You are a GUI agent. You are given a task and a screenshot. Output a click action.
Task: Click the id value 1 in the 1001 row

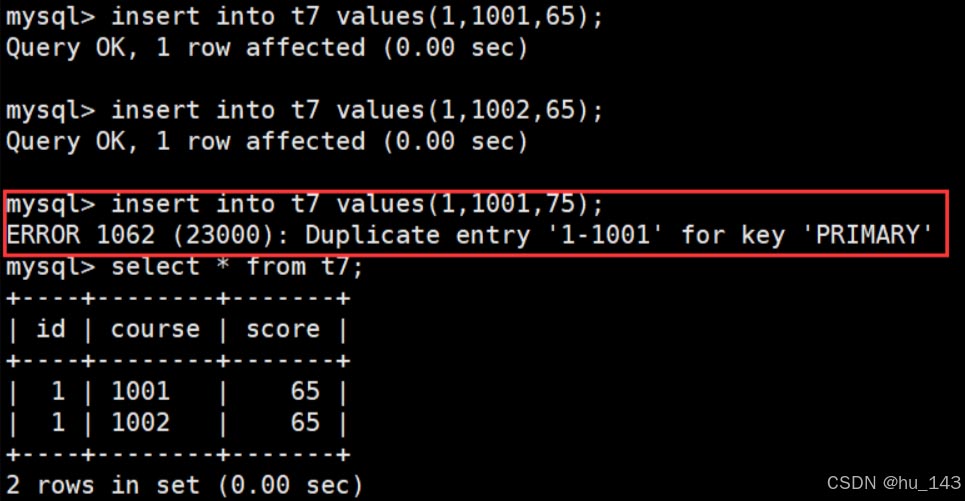point(58,391)
